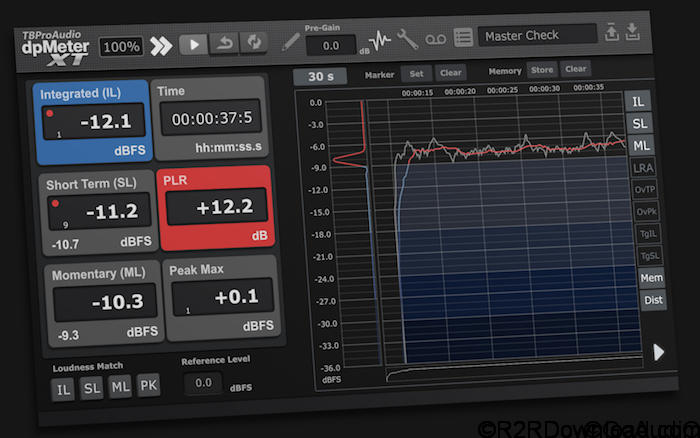Click the 00:00:37:5 time readout

[x=212, y=119]
